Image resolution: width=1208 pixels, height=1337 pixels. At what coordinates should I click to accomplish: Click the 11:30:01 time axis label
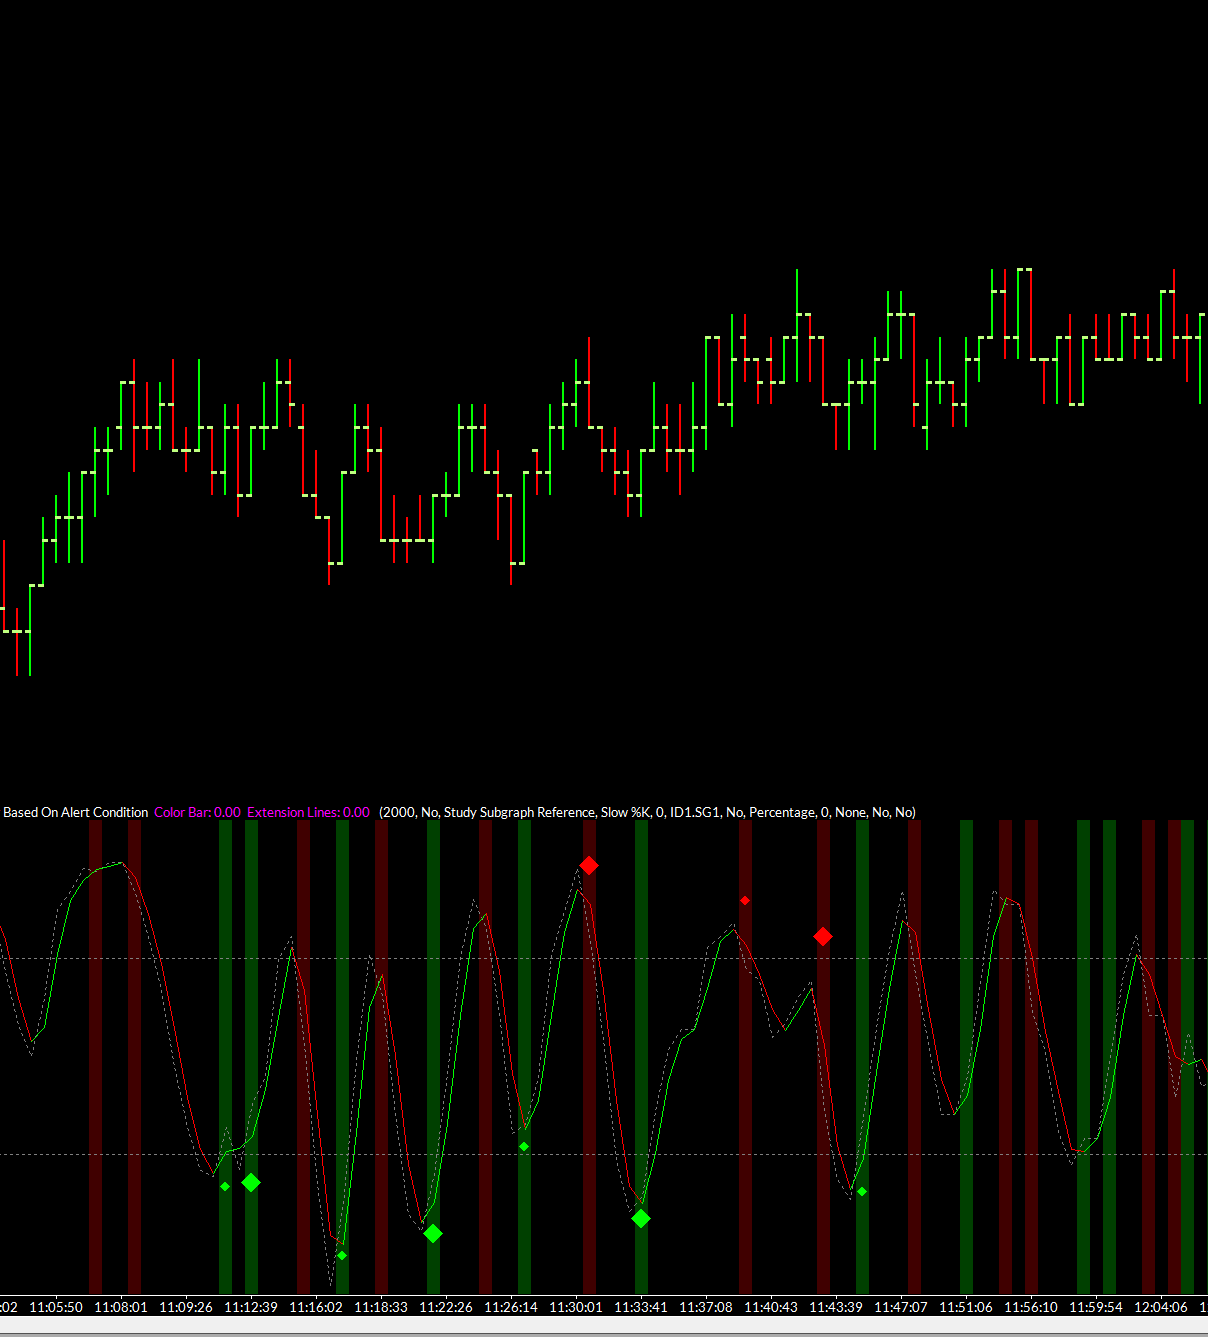(576, 1307)
